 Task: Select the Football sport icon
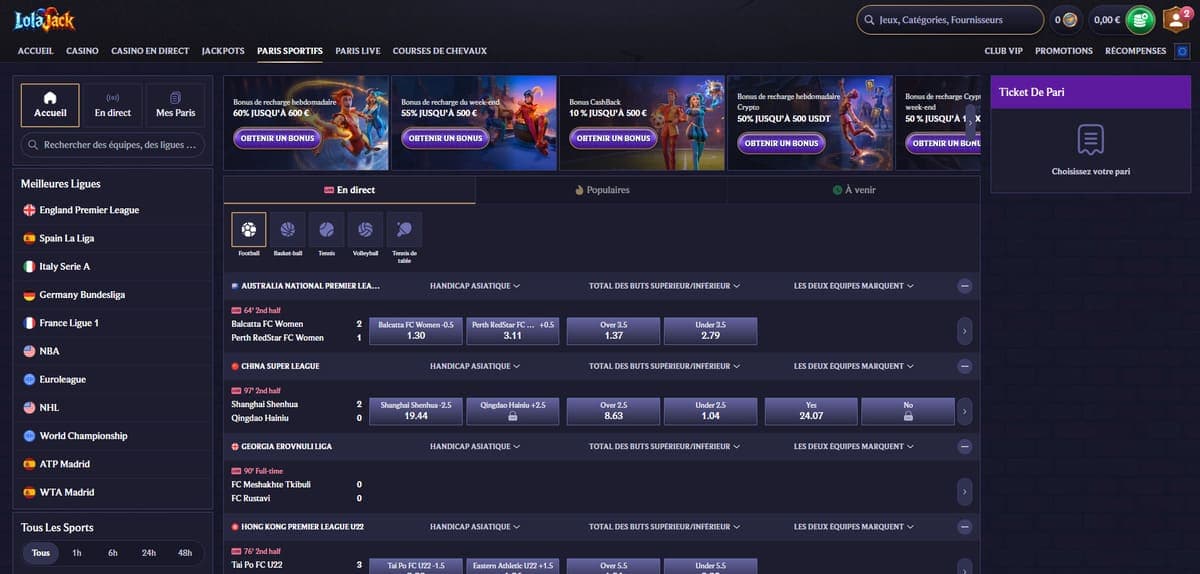click(x=249, y=230)
